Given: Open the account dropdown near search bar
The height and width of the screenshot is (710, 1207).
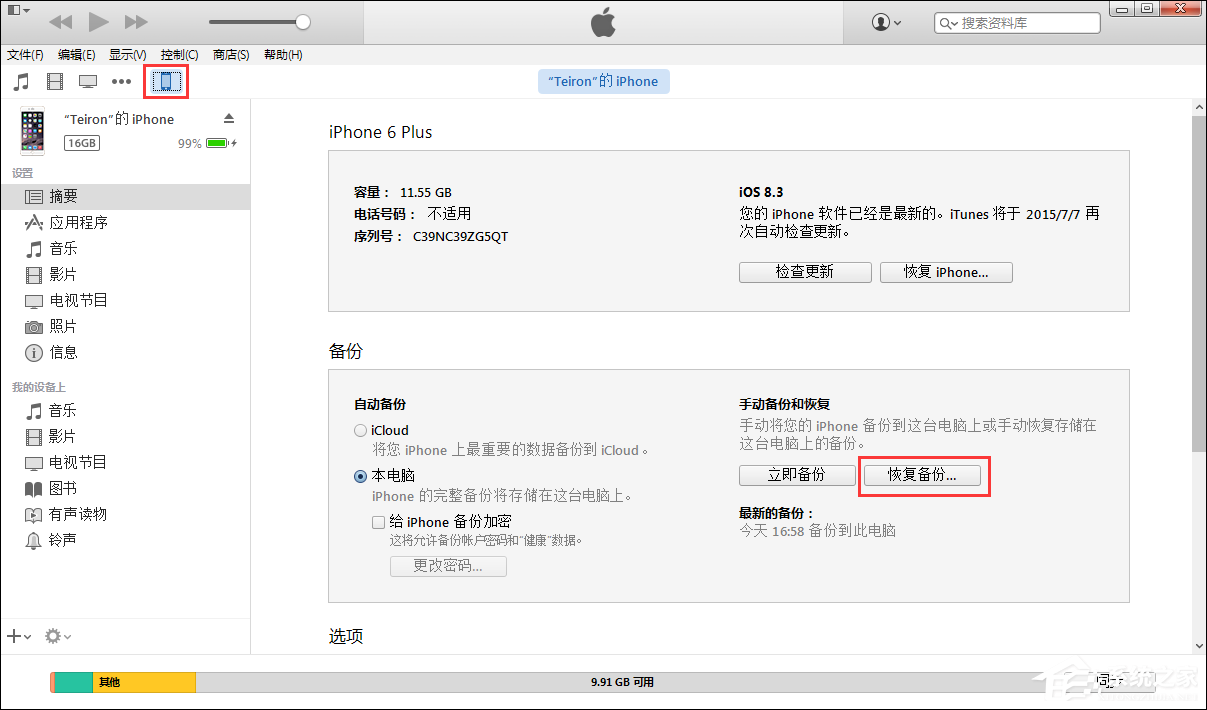Looking at the screenshot, I should 883,22.
